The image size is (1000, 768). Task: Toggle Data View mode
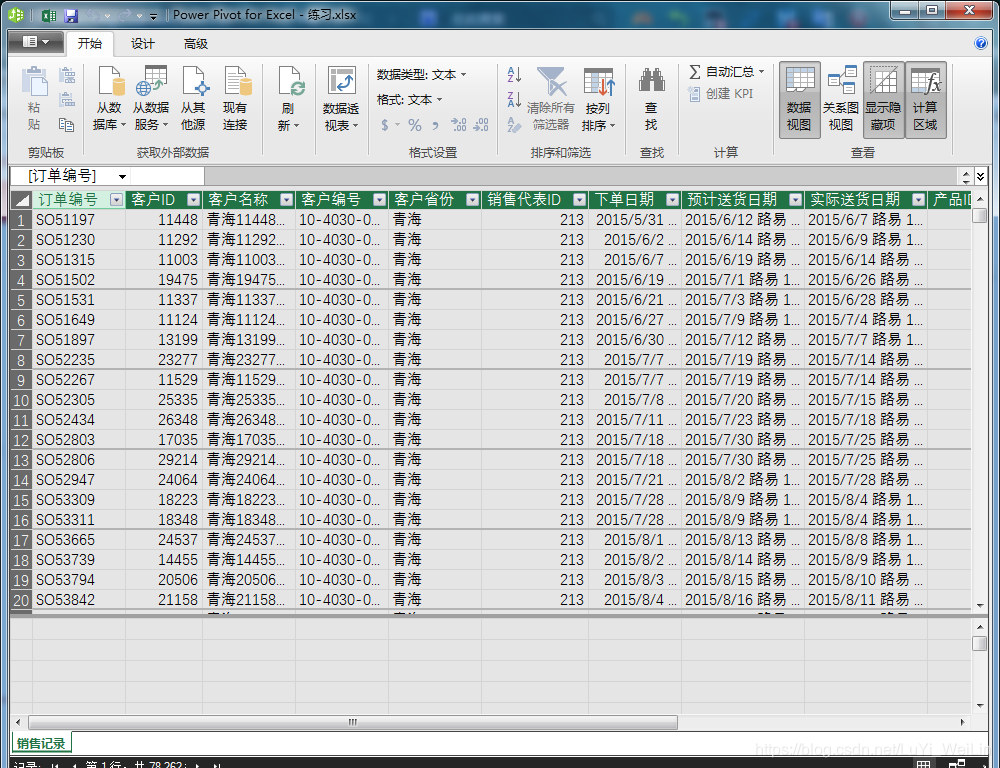tap(799, 100)
